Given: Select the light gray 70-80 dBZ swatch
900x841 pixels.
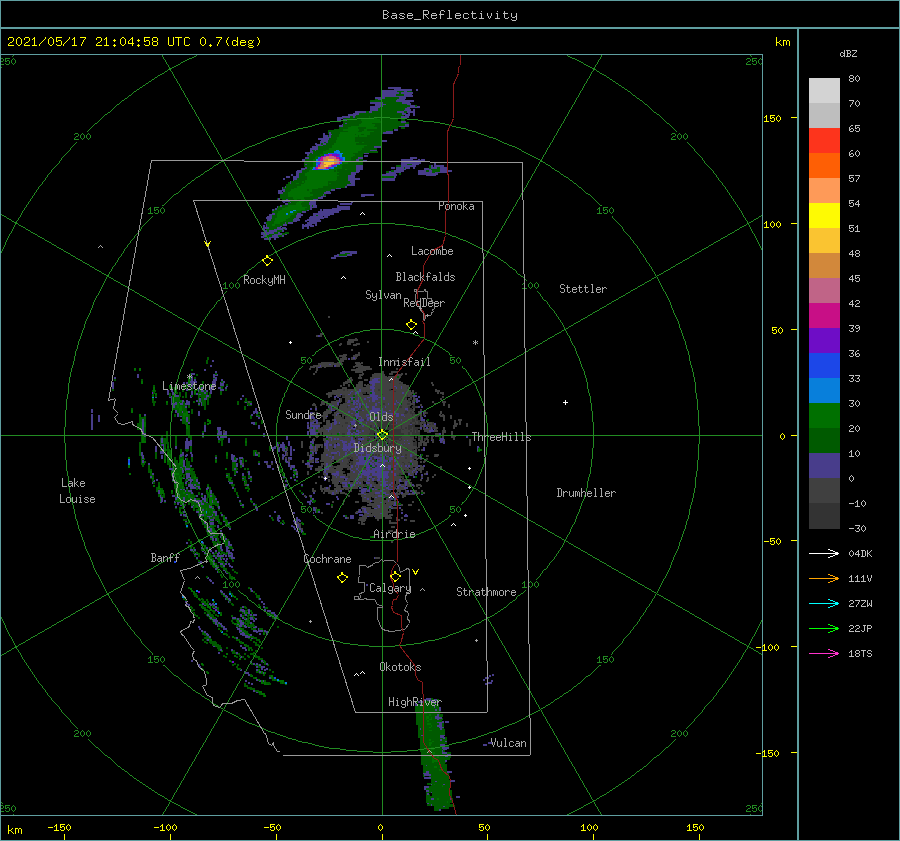Looking at the screenshot, I should tap(824, 91).
